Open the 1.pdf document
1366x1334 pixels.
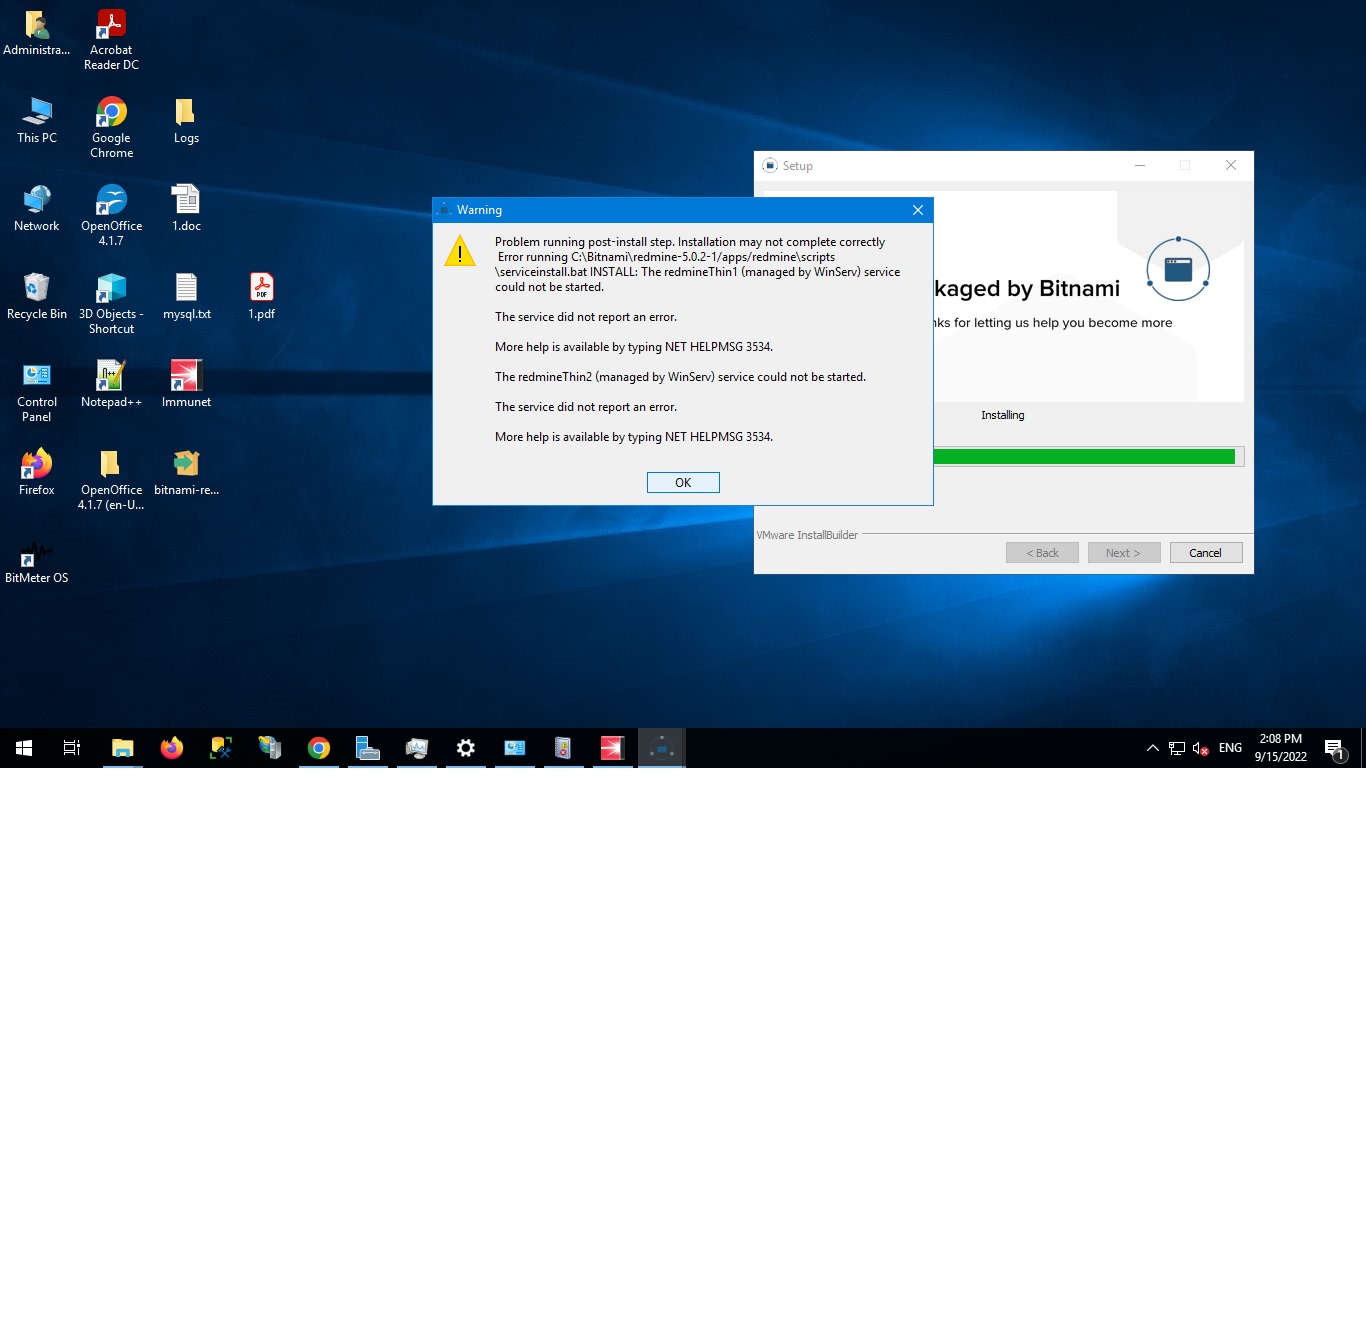pyautogui.click(x=261, y=289)
